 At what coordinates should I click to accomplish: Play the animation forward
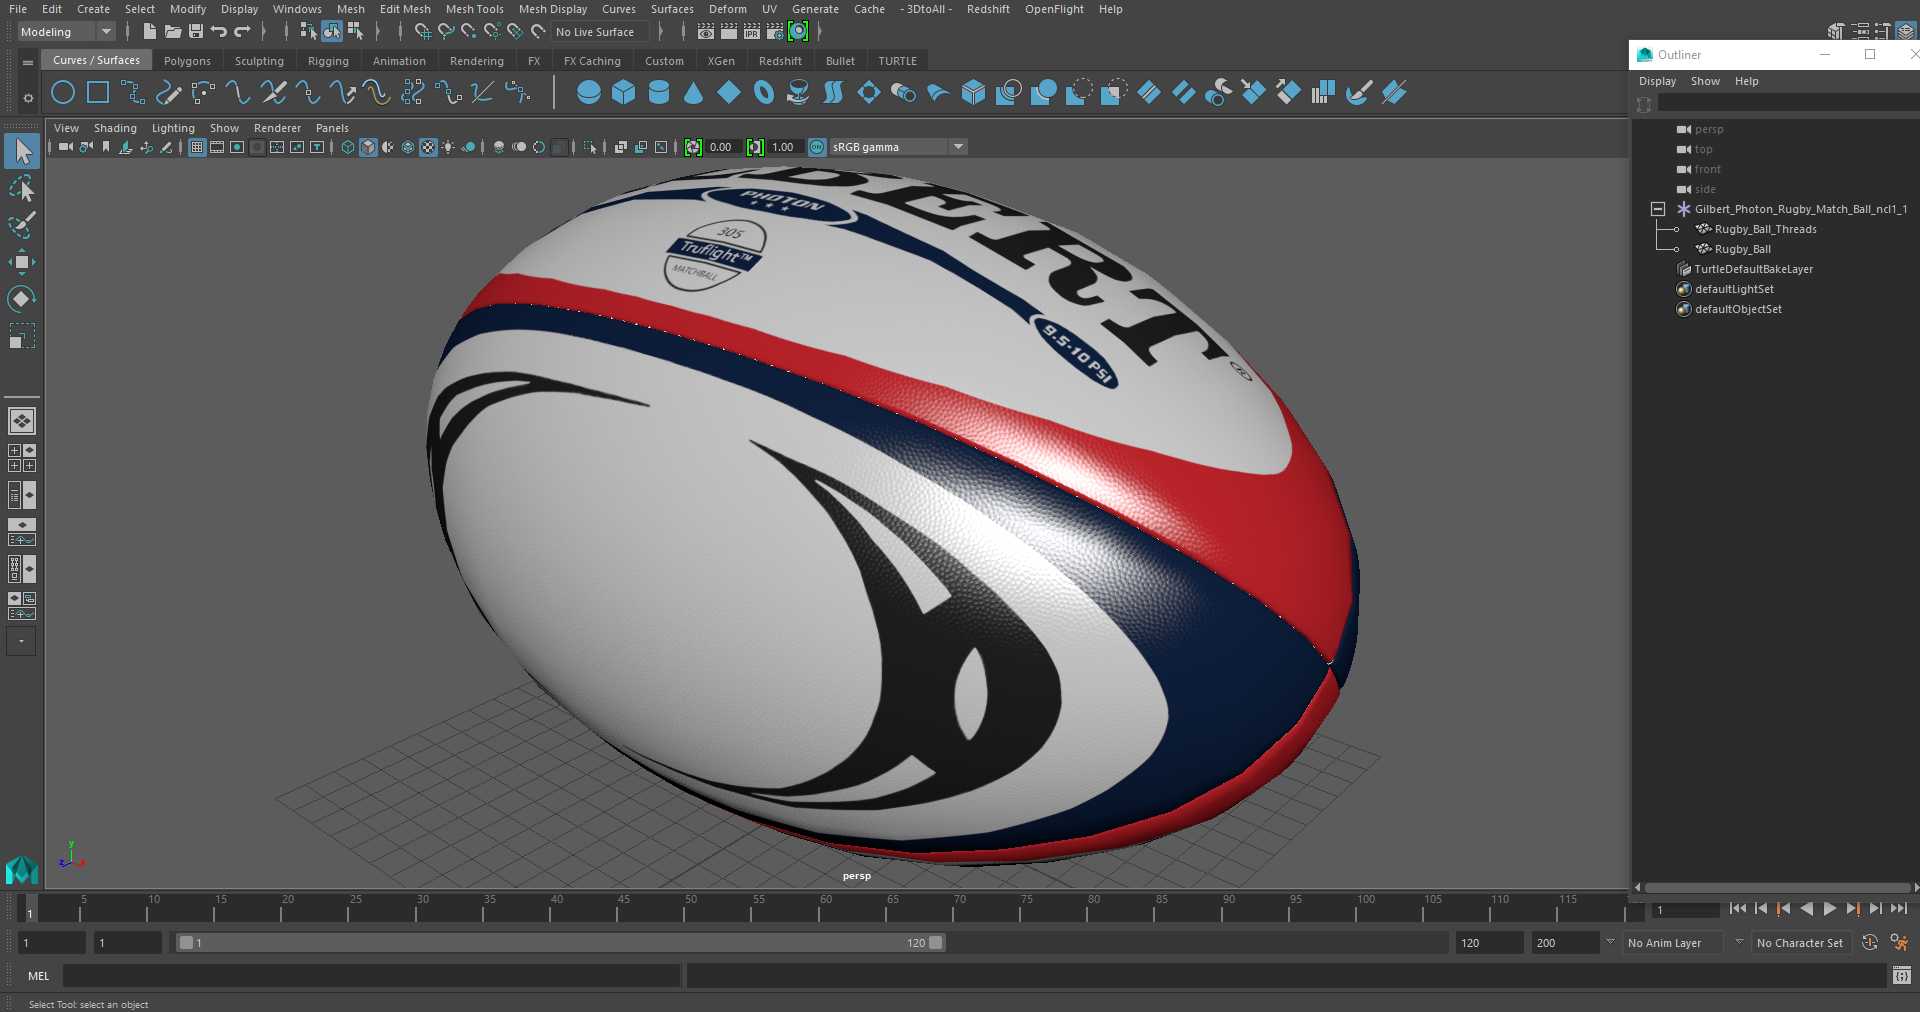tap(1829, 909)
